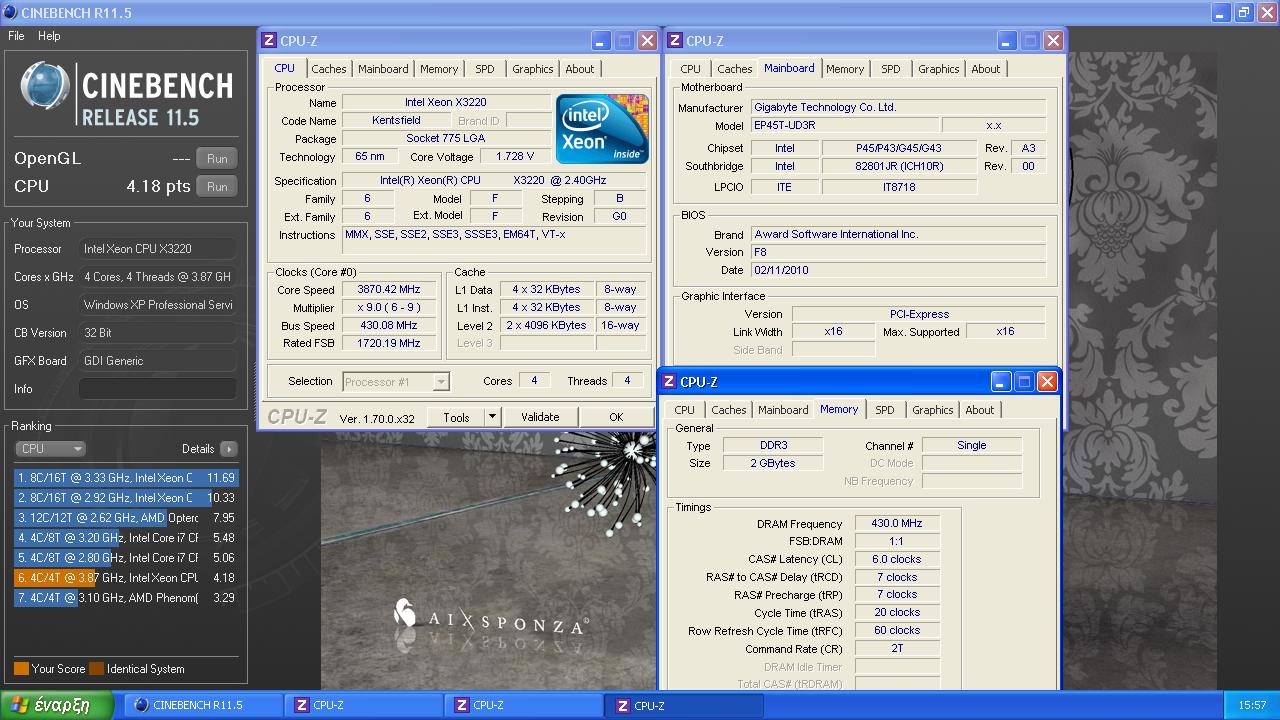Open the Processor #1 selection dropdown
This screenshot has width=1280, height=720.
click(x=396, y=381)
